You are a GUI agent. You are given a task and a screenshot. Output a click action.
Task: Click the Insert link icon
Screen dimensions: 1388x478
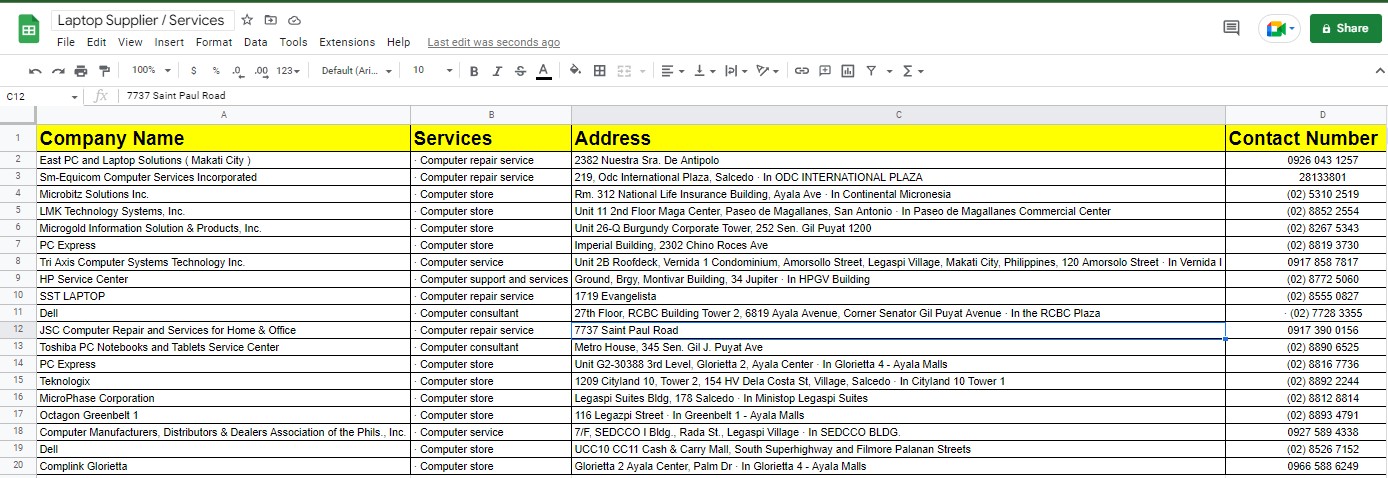[802, 71]
